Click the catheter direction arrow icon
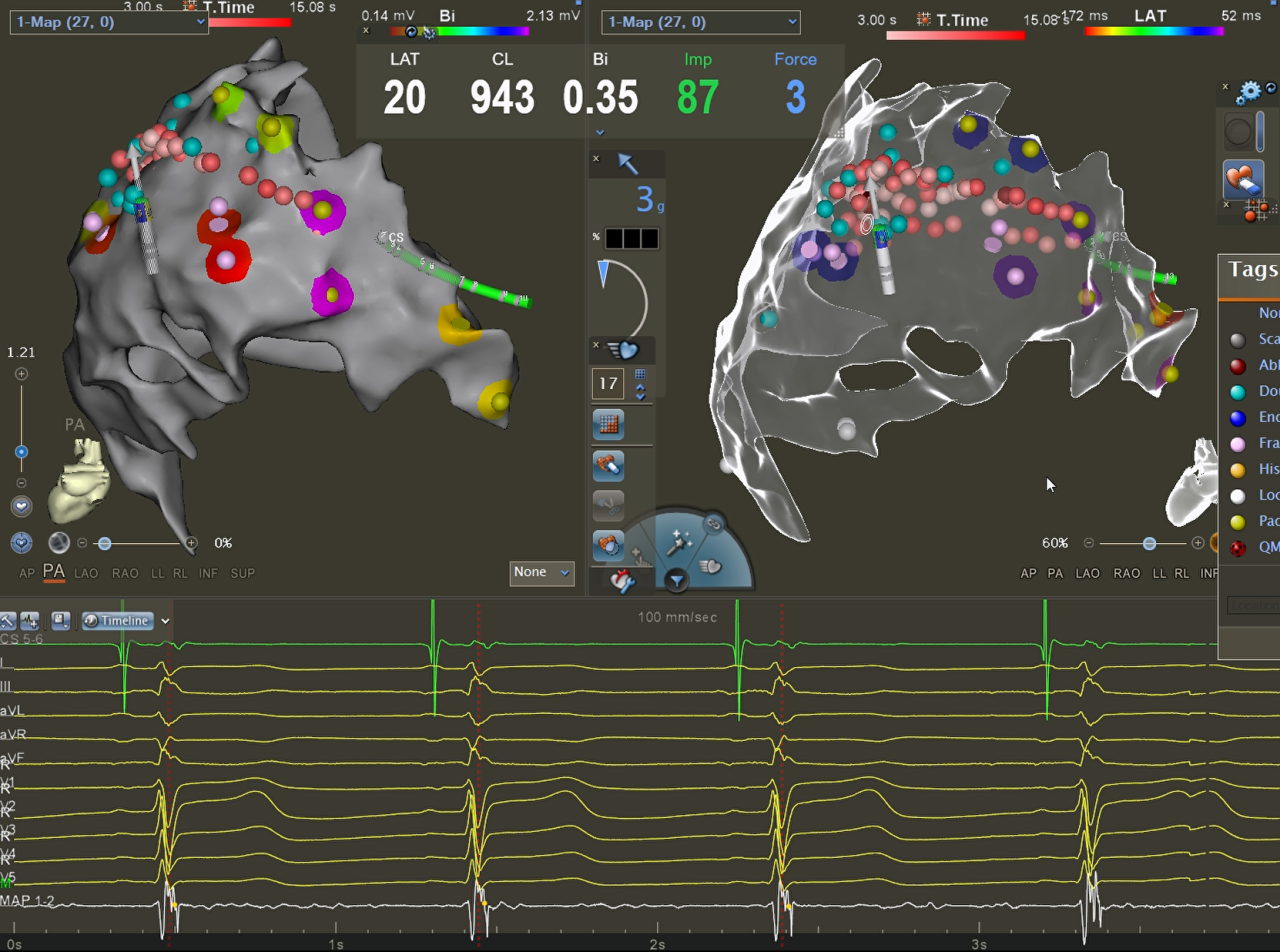This screenshot has width=1280, height=952. pos(628,164)
